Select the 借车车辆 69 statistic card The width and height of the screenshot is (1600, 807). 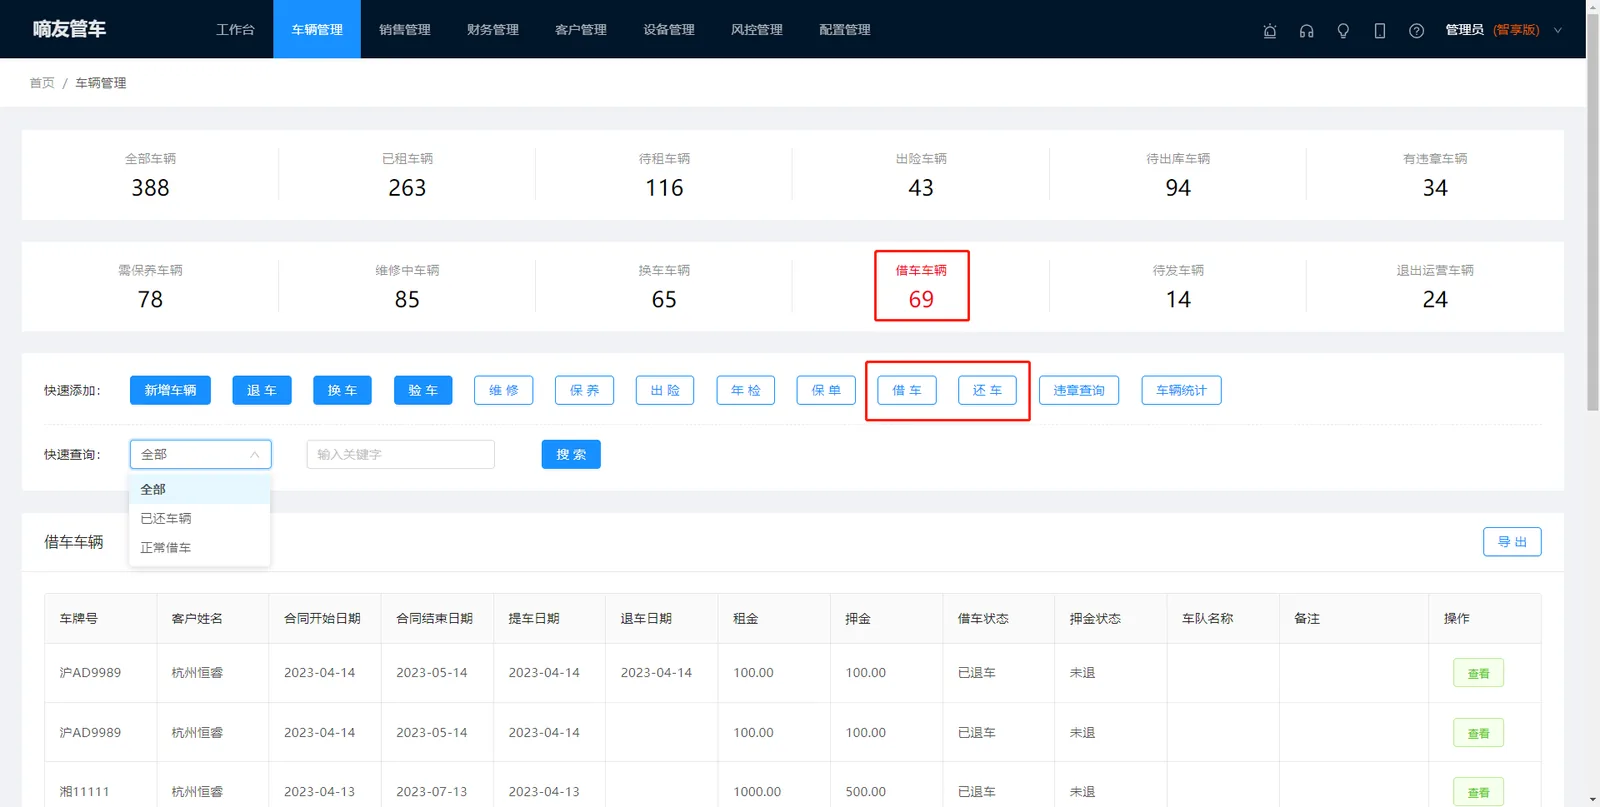(921, 286)
